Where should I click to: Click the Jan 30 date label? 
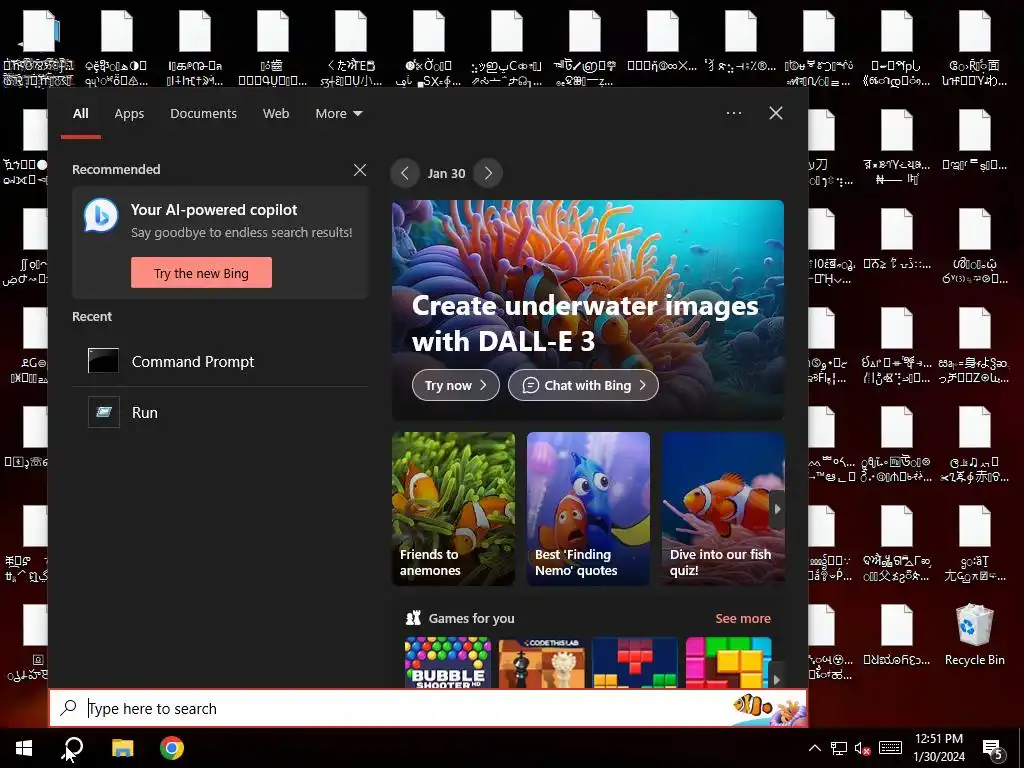pyautogui.click(x=446, y=173)
